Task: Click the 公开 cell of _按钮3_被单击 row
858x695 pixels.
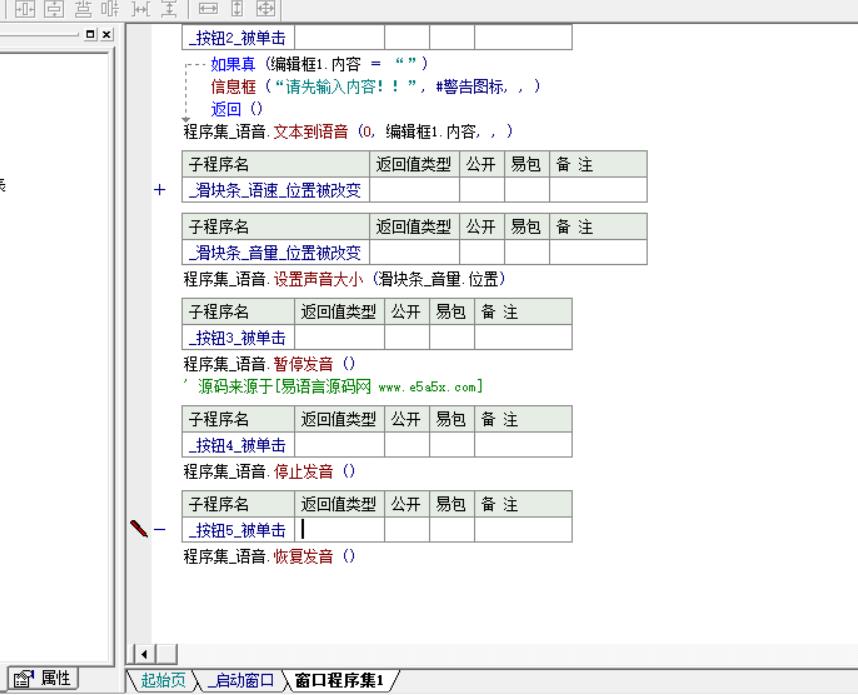Action: pos(407,338)
